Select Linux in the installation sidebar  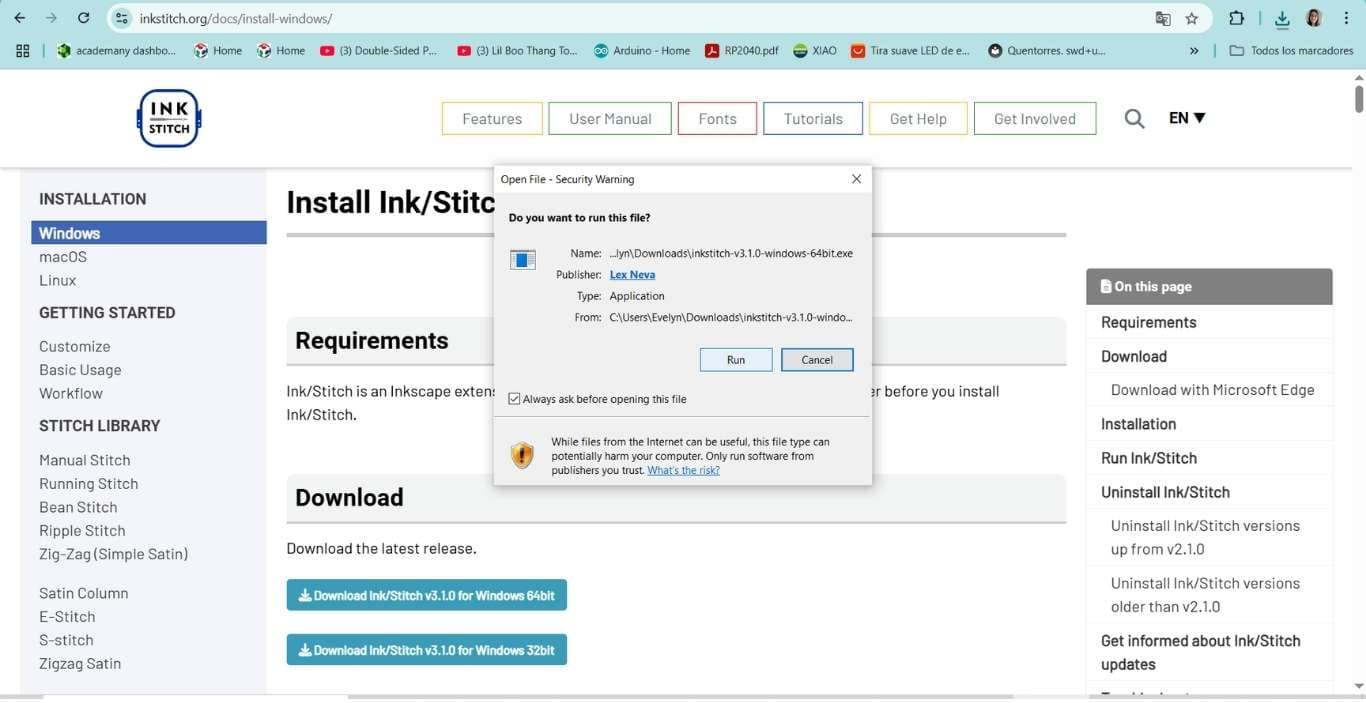58,281
